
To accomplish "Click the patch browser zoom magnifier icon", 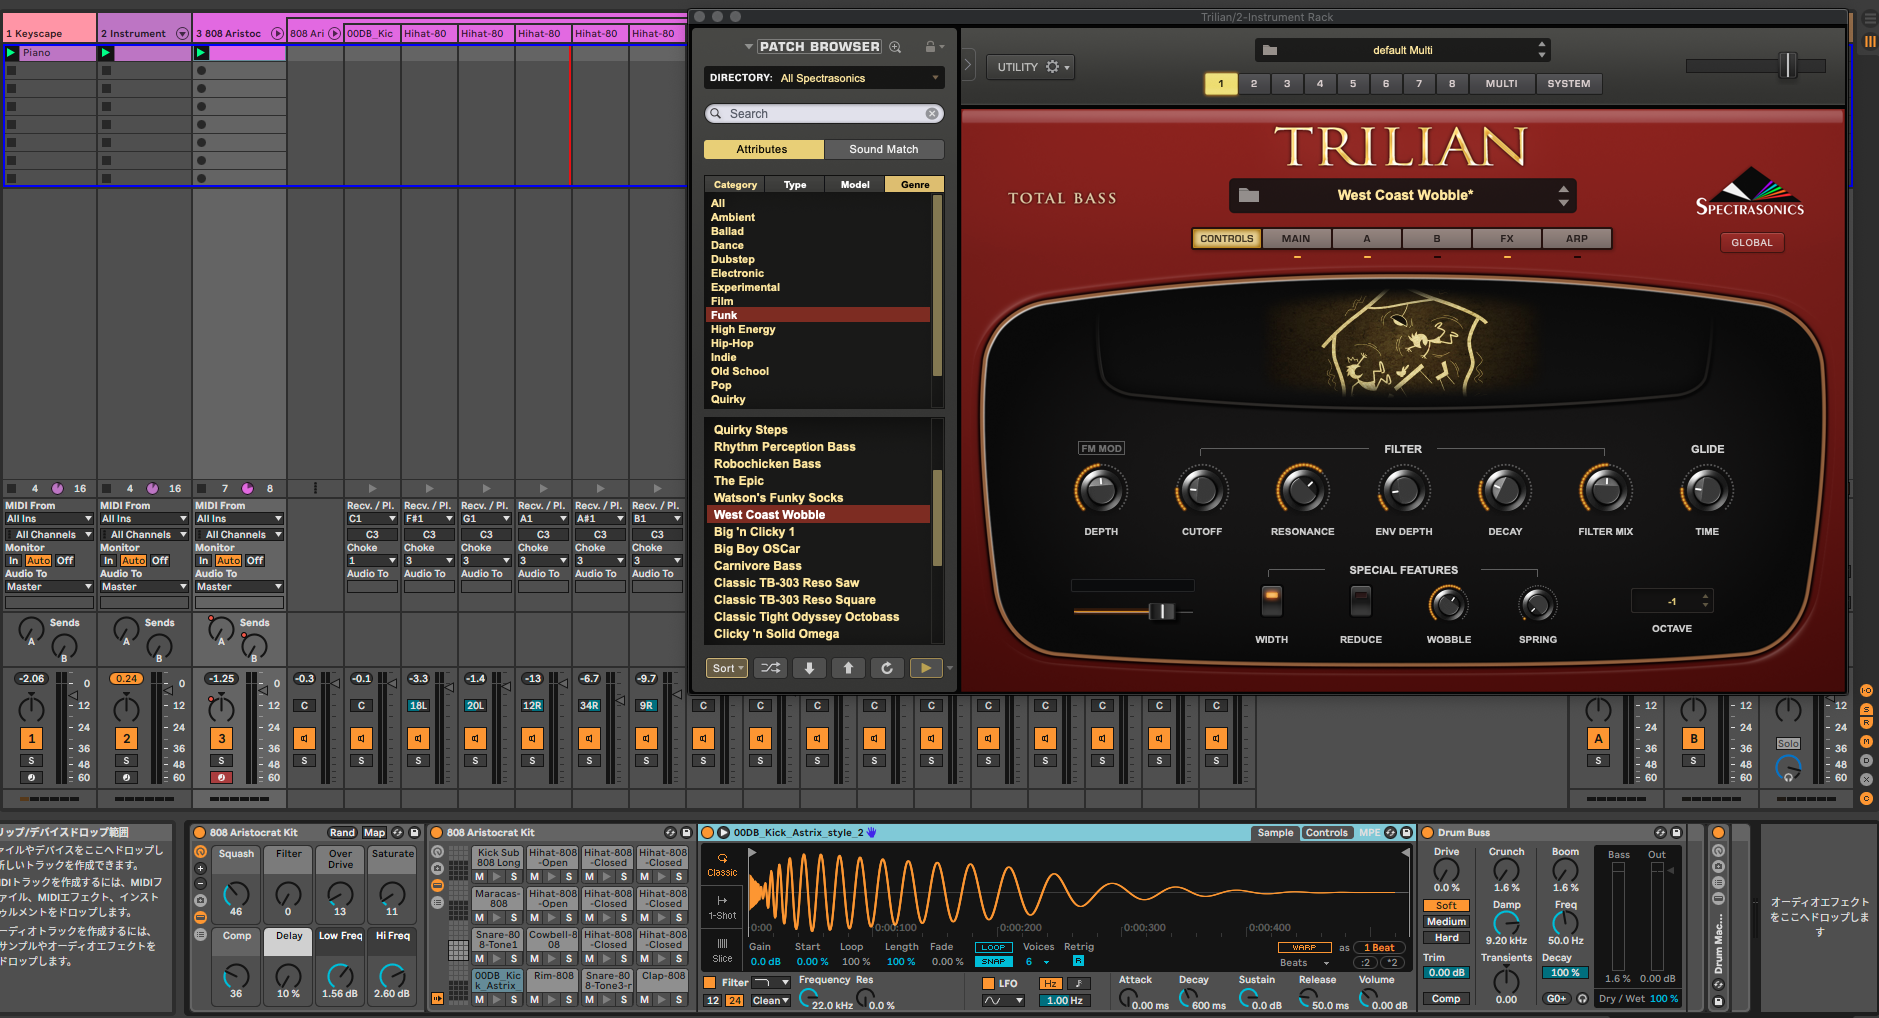I will click(x=895, y=47).
